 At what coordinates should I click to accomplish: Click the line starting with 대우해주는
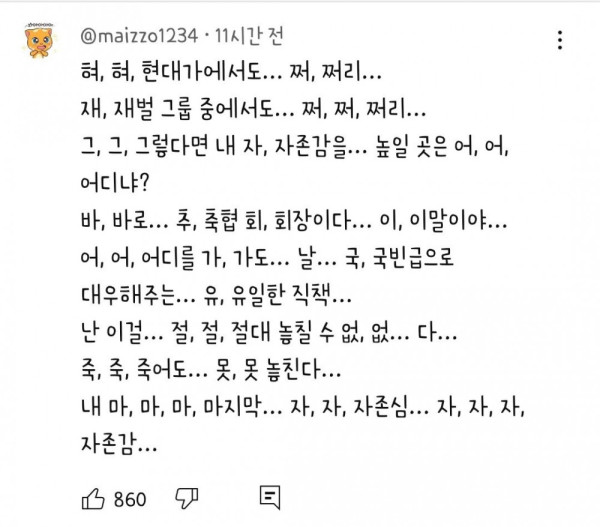(216, 294)
